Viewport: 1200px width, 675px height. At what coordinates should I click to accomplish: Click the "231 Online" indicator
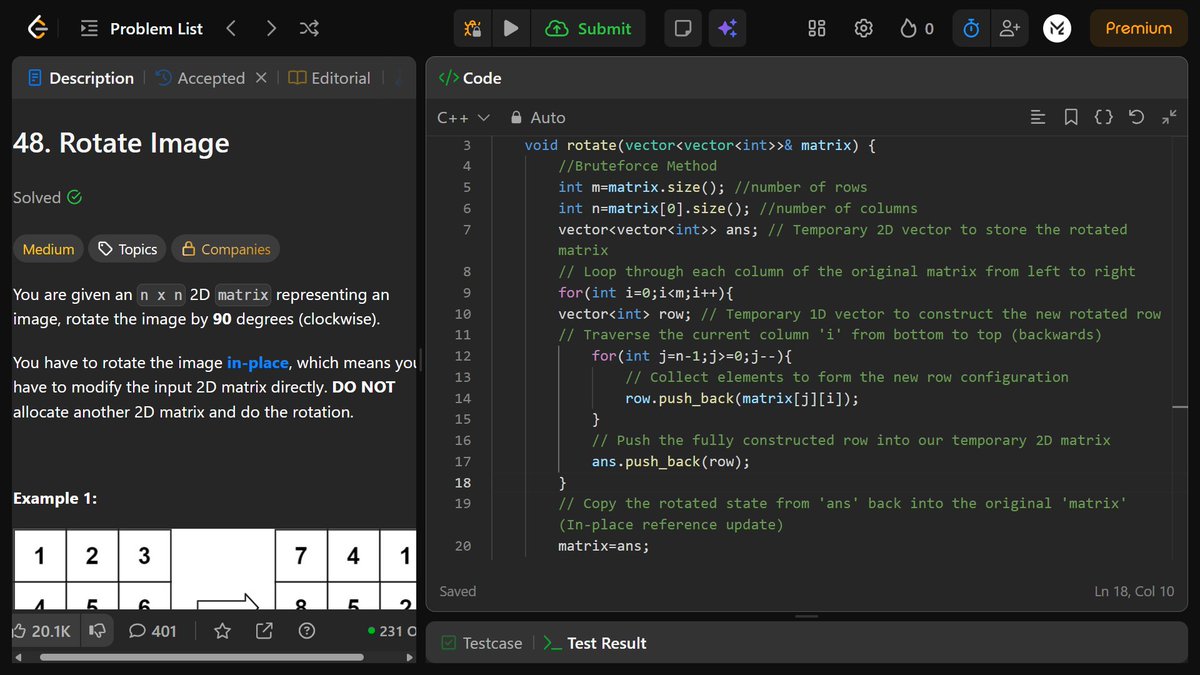click(x=393, y=631)
